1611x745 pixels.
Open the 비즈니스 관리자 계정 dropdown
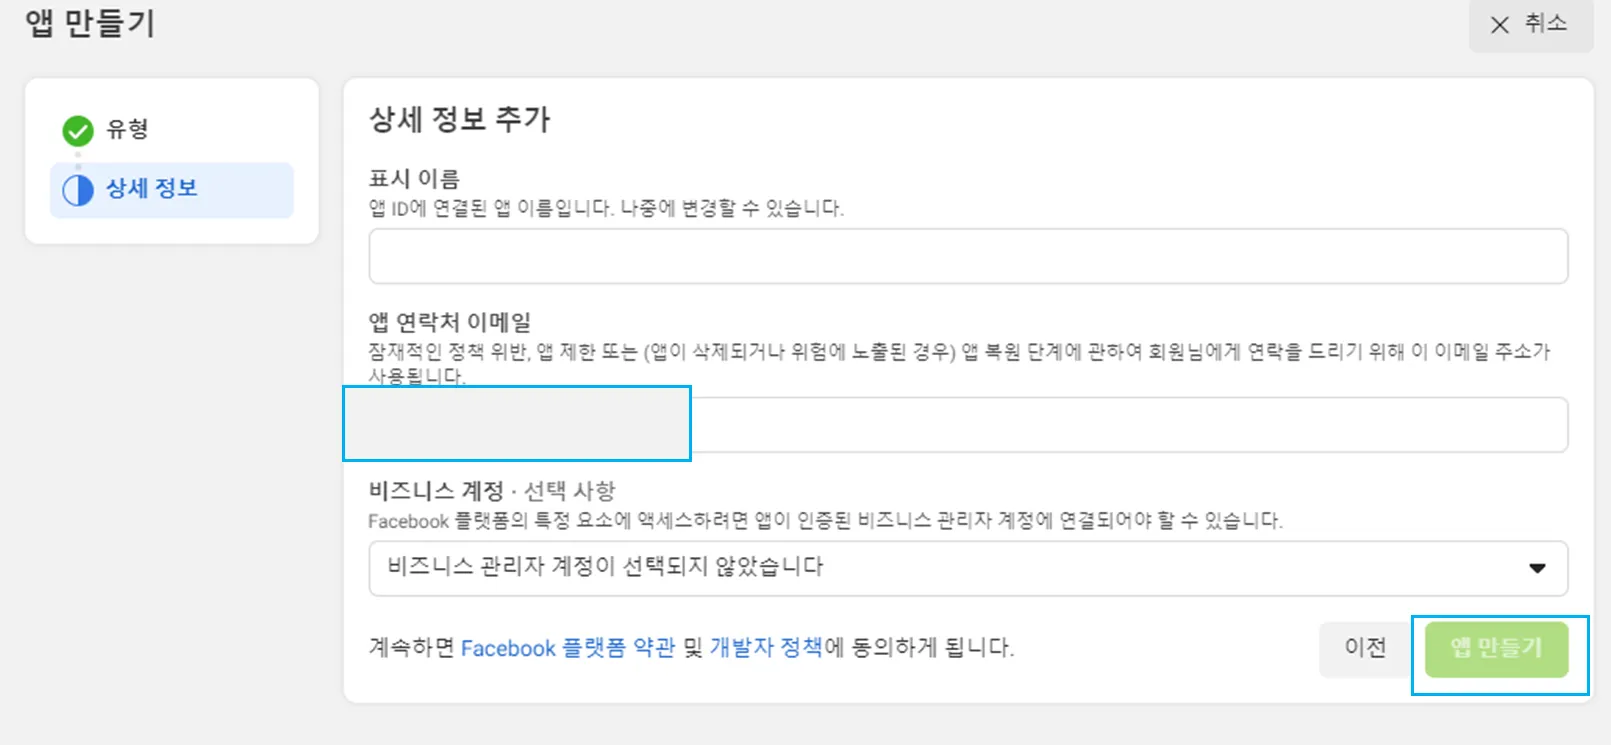[950, 568]
